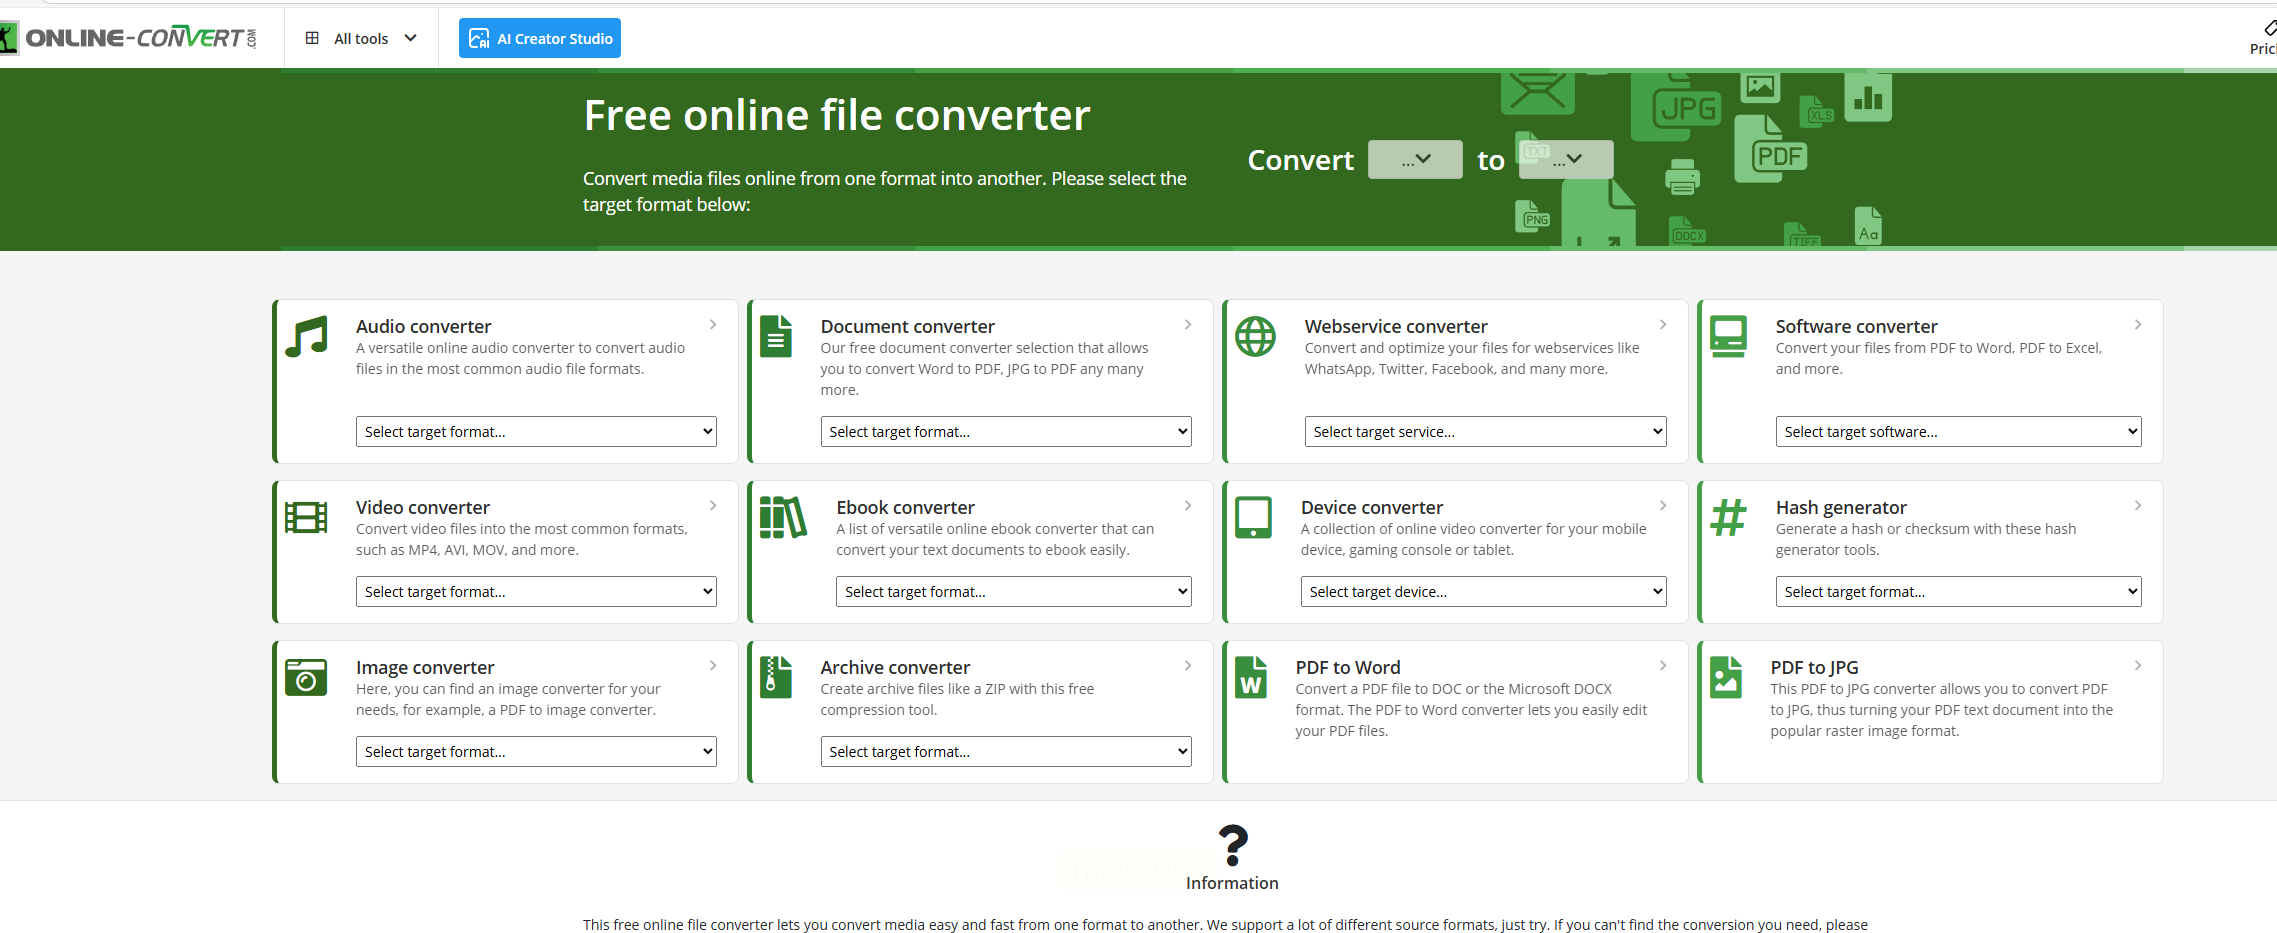
Task: Open the Webservice target service dropdown
Action: 1485,432
